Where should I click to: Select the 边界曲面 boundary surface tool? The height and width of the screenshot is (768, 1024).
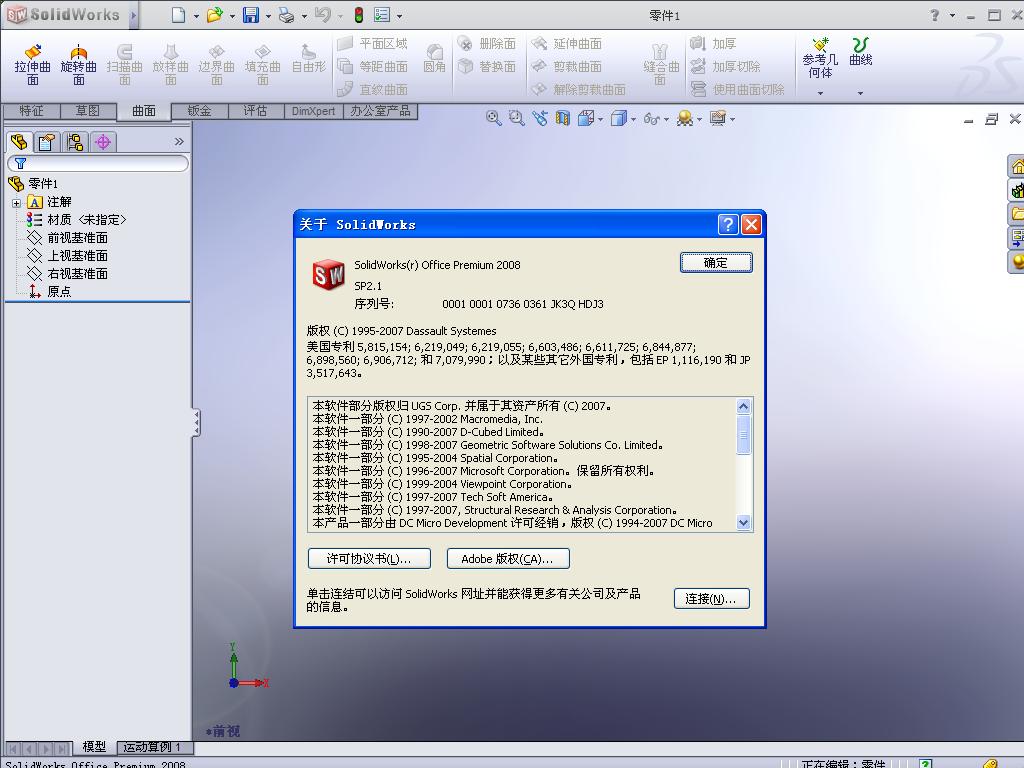coord(216,65)
